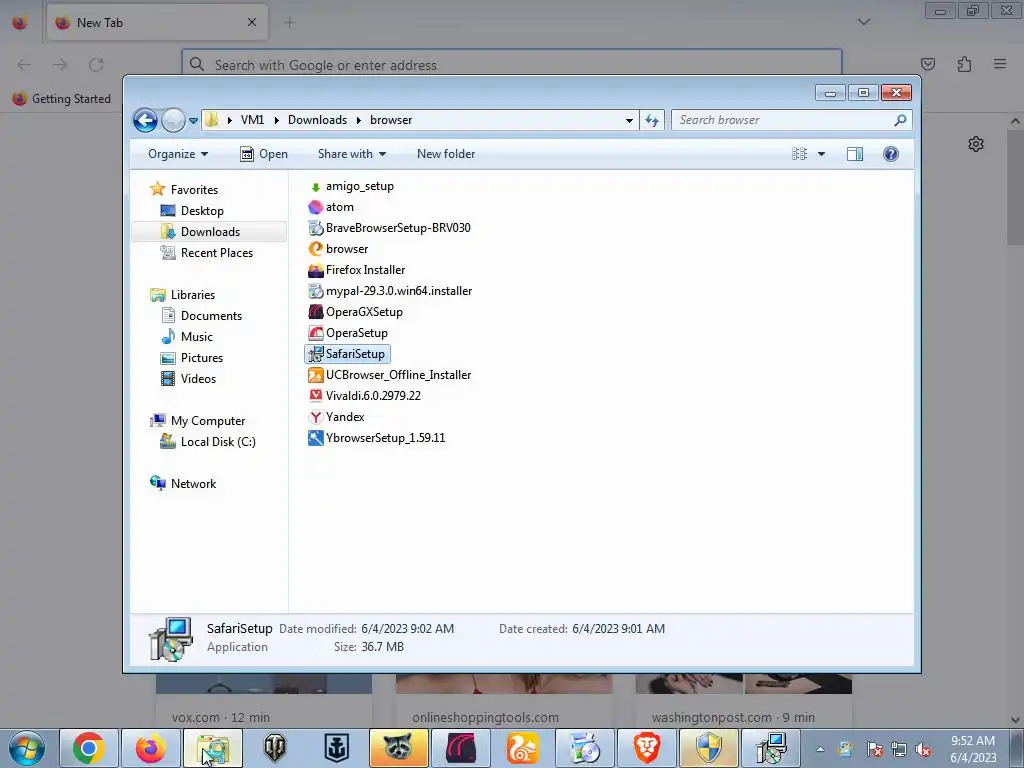Refresh the browser folder view

652,120
